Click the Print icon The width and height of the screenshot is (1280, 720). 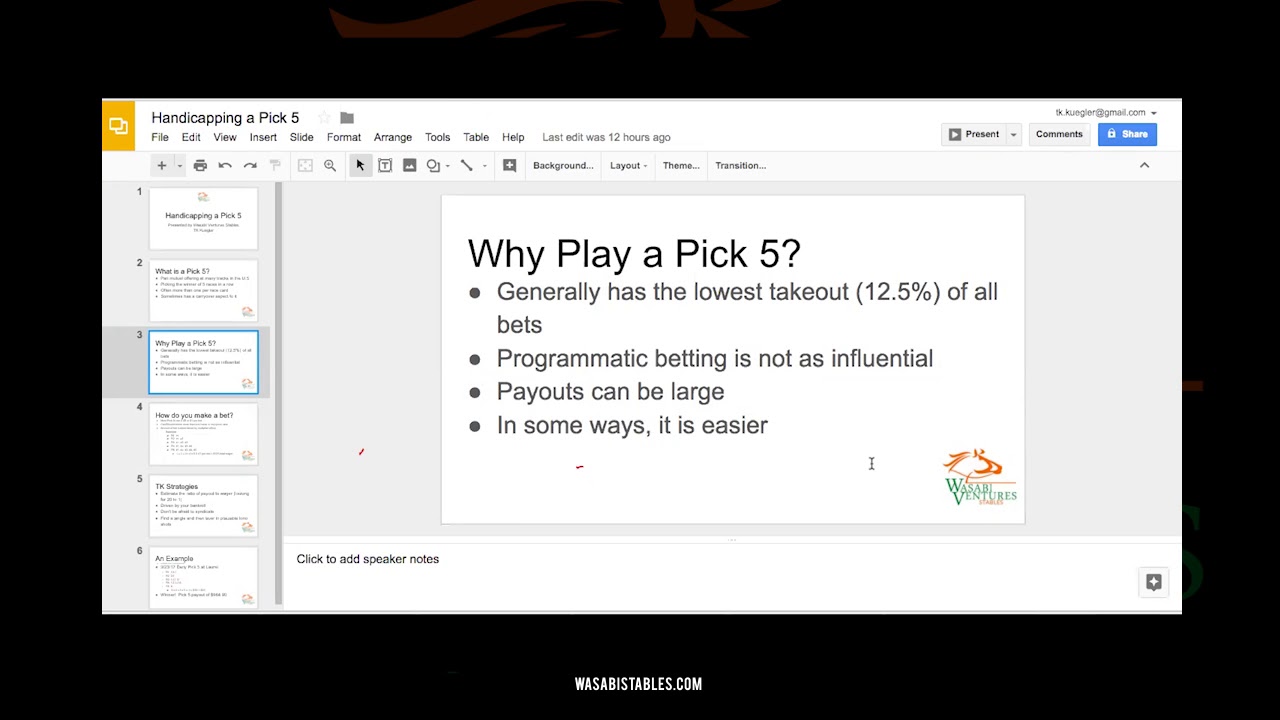click(200, 165)
